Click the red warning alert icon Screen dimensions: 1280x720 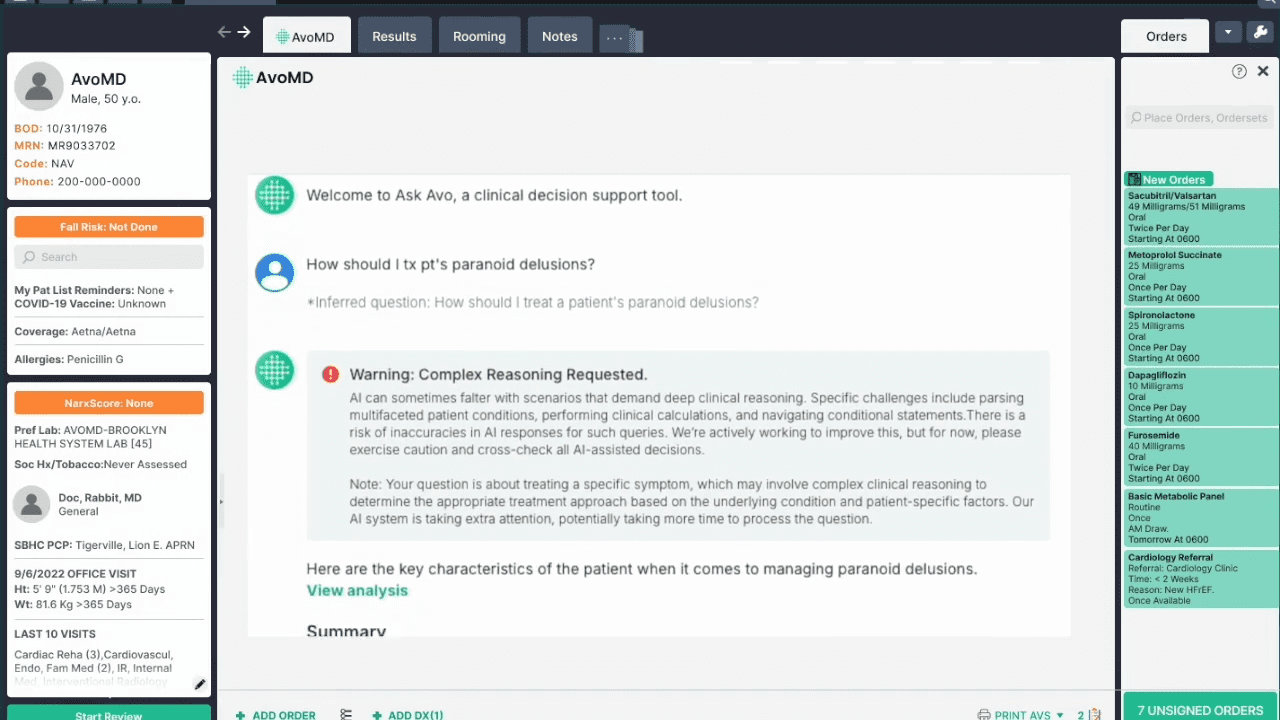(330, 374)
